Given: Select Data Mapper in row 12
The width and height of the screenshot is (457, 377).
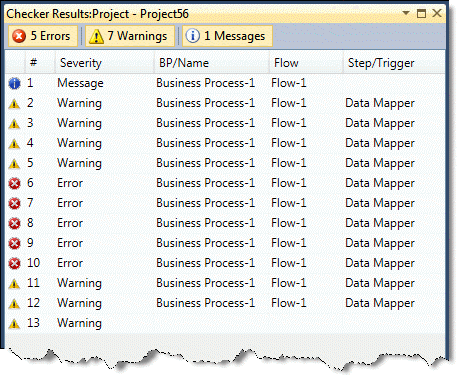Looking at the screenshot, I should (x=380, y=303).
